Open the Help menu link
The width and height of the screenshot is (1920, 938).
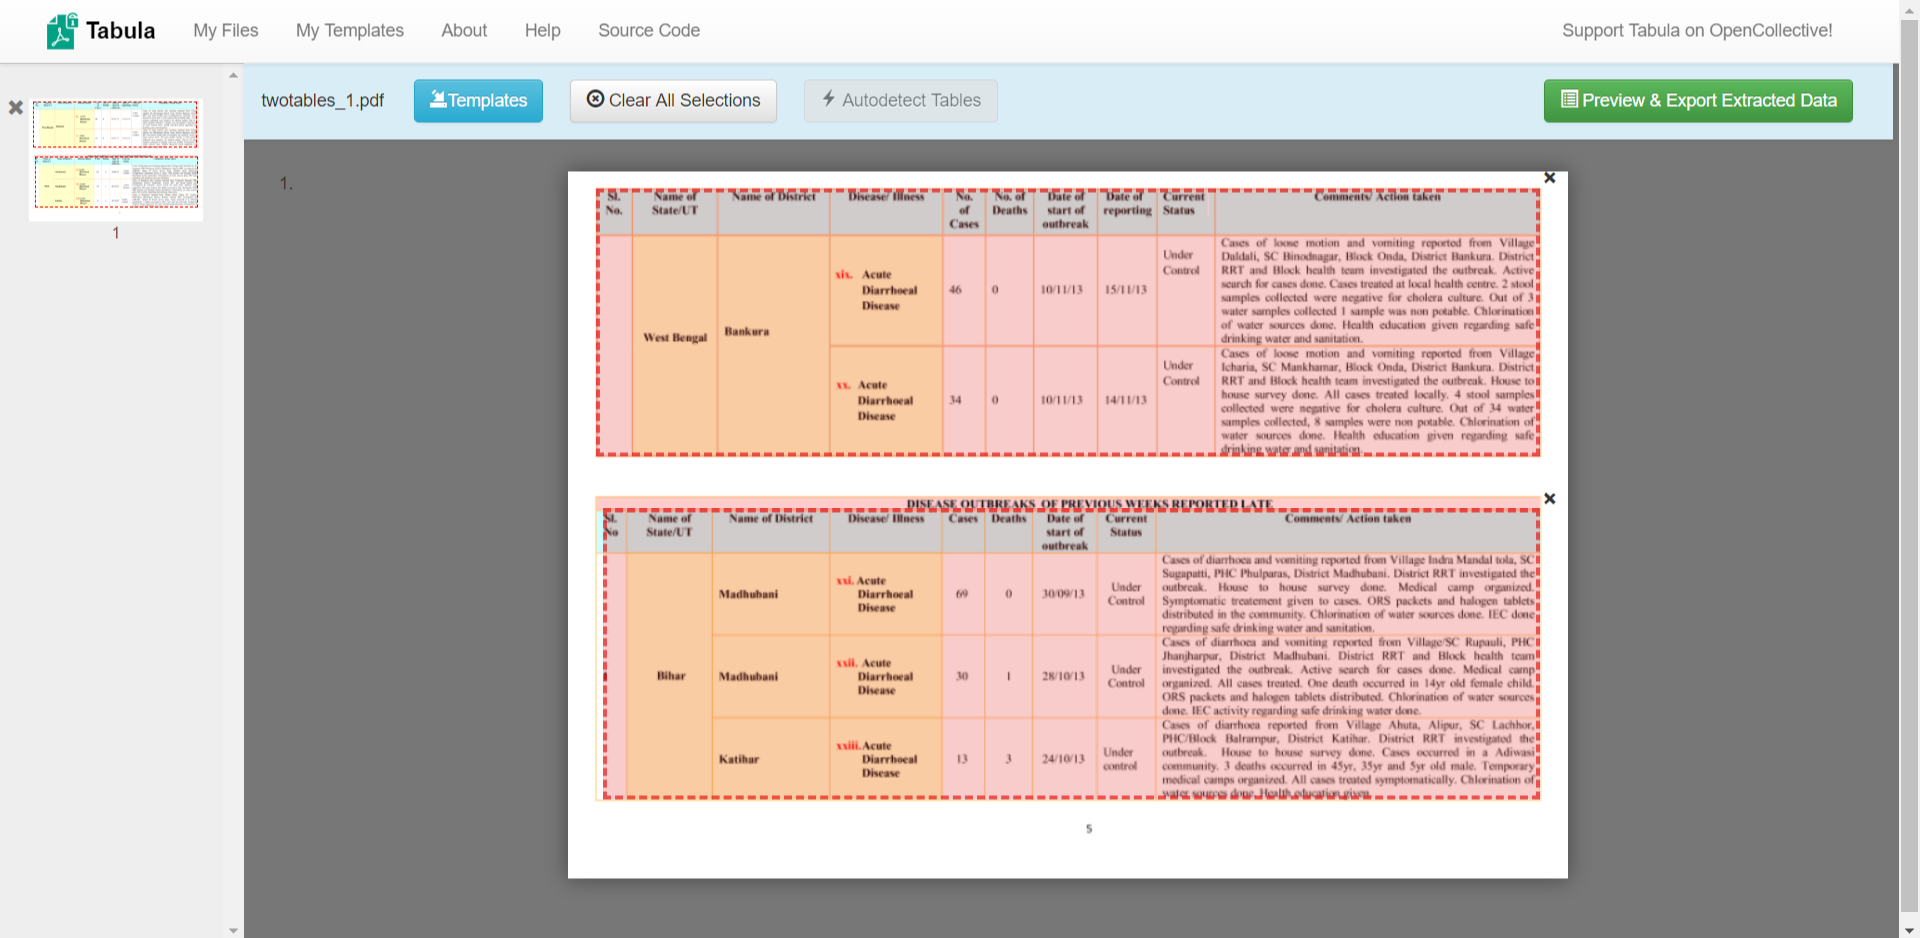[542, 31]
